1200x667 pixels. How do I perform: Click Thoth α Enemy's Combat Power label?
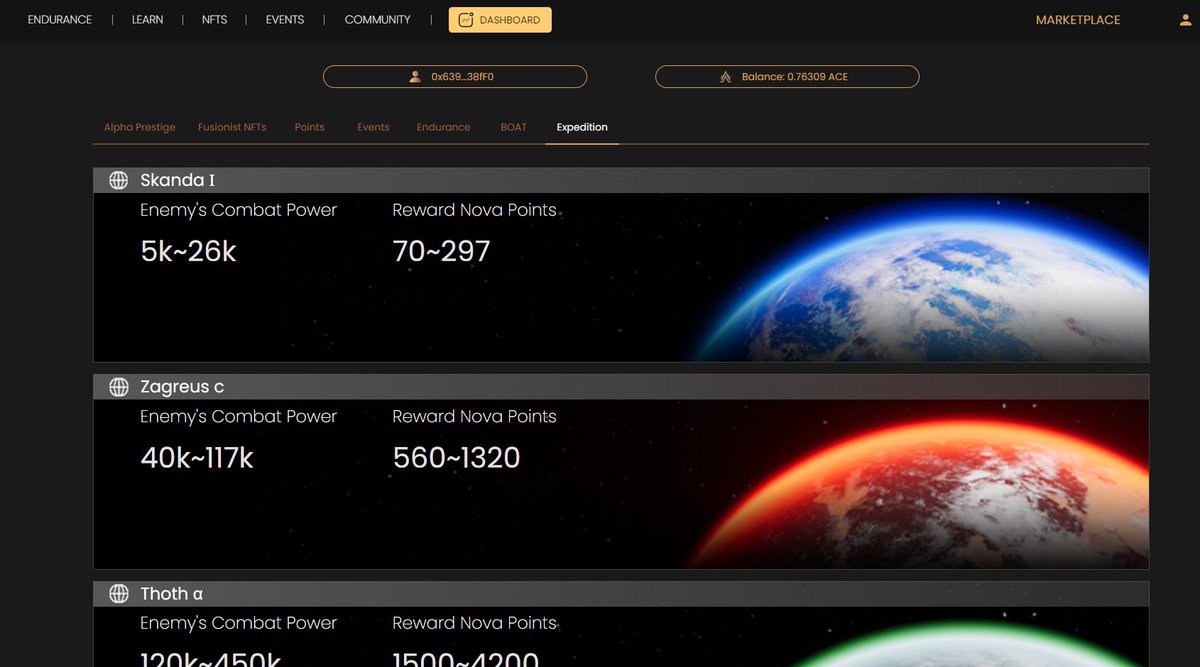239,623
